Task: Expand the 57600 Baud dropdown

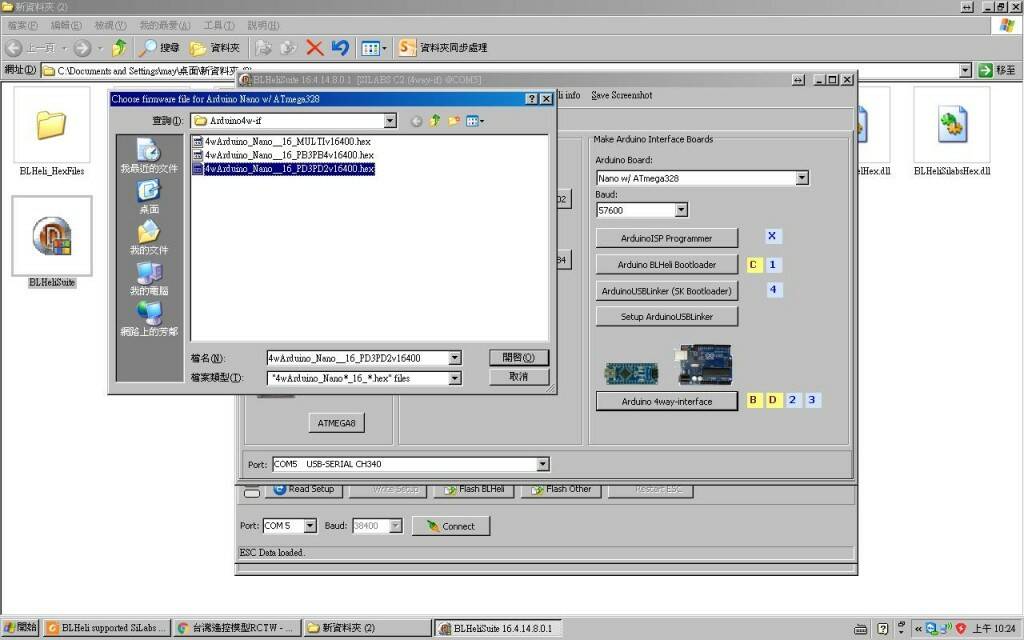Action: pyautogui.click(x=681, y=210)
